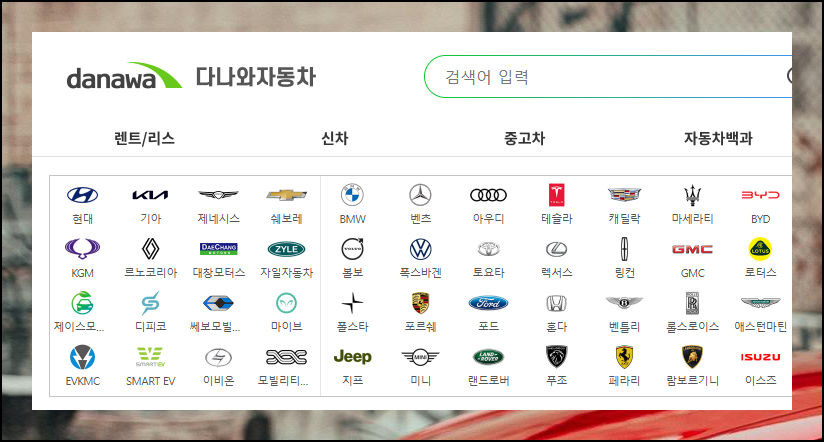Click the BYD brand logo

coord(760,195)
